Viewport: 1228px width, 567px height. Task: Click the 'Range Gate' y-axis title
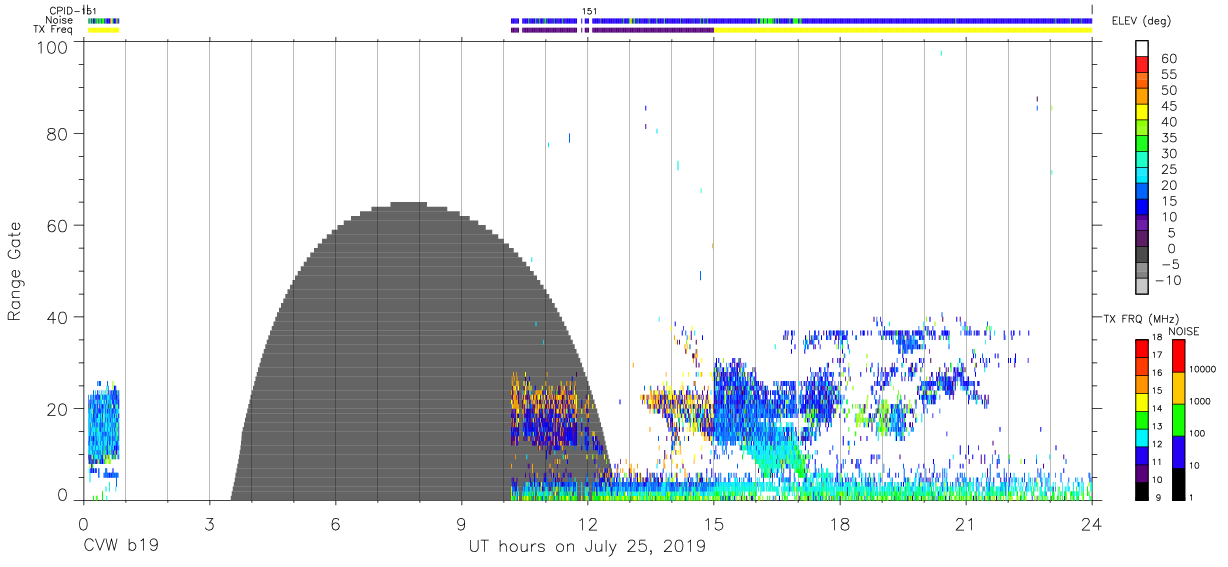click(x=15, y=272)
